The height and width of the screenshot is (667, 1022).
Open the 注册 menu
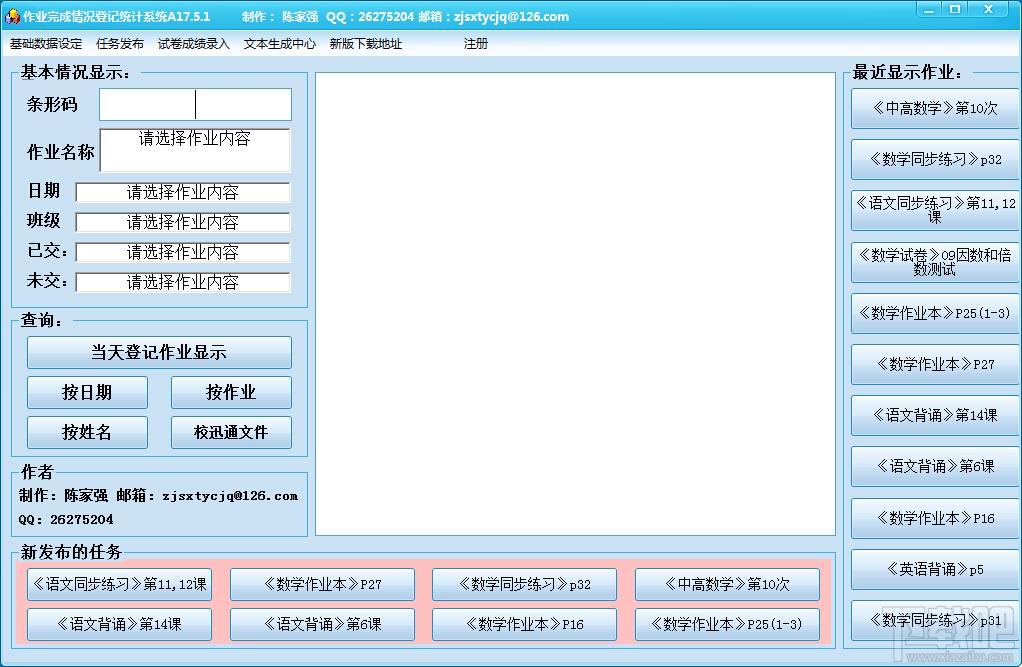coord(476,44)
